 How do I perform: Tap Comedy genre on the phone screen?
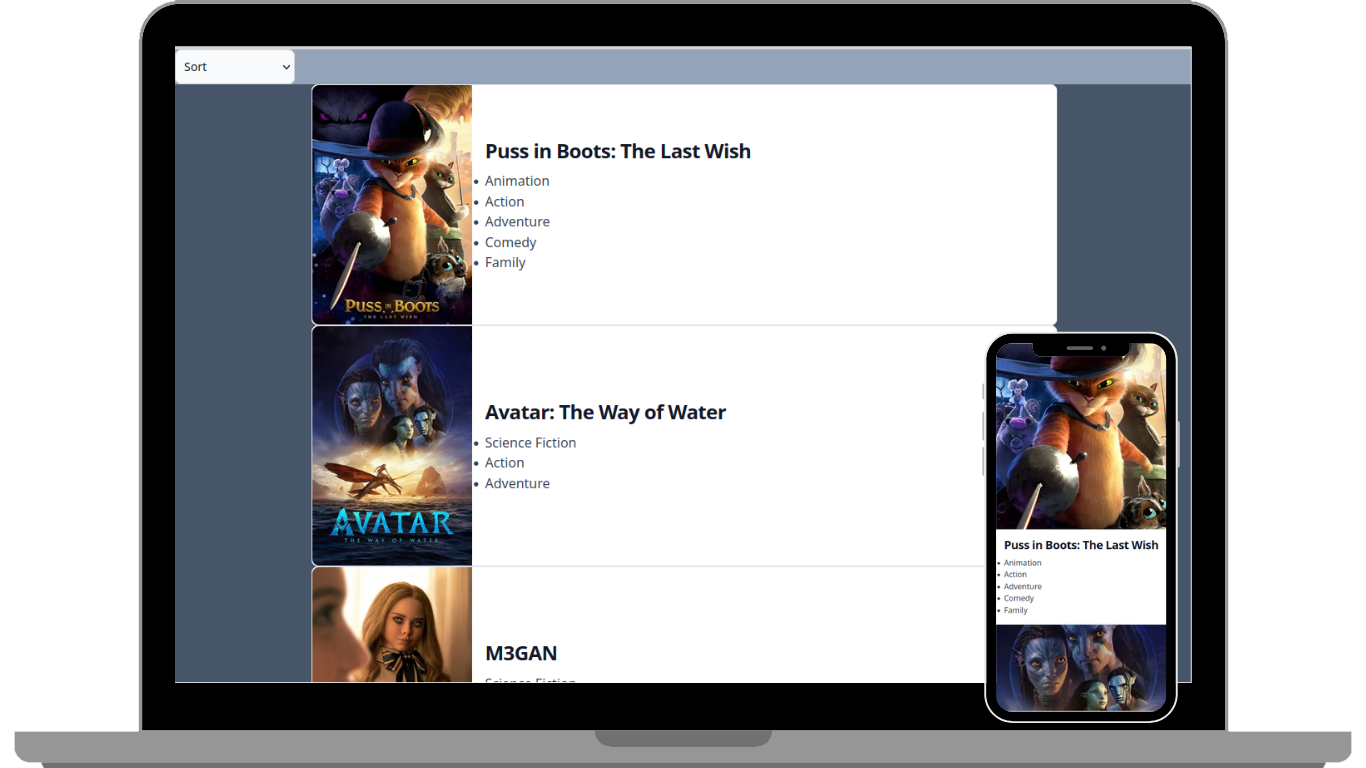click(x=1018, y=598)
